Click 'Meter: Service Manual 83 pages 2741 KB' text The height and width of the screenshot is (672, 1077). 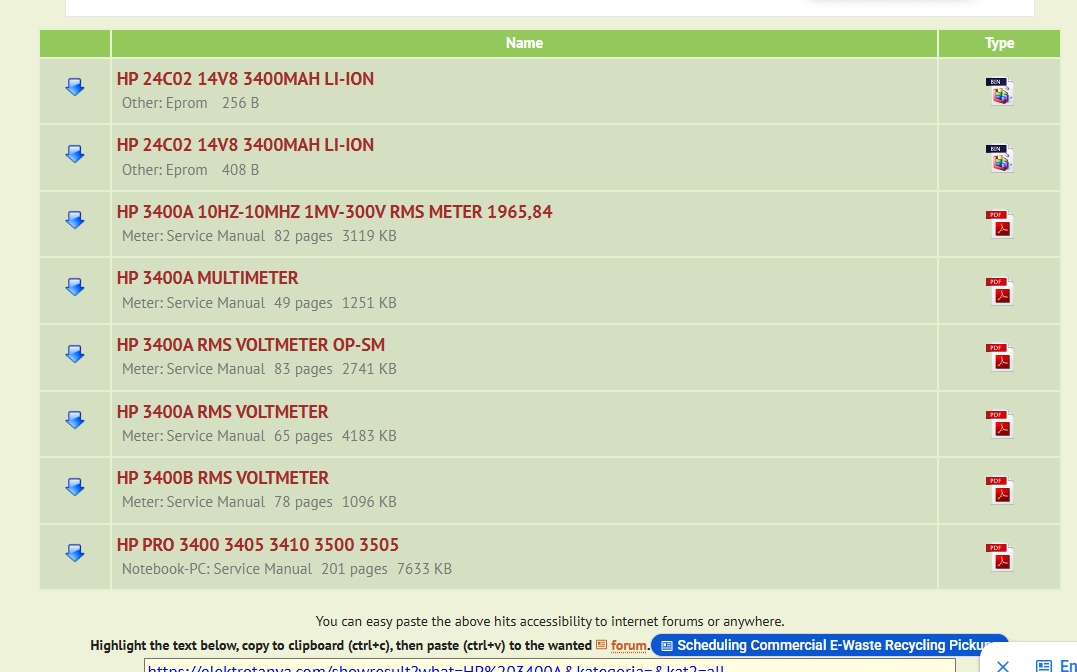pos(259,369)
